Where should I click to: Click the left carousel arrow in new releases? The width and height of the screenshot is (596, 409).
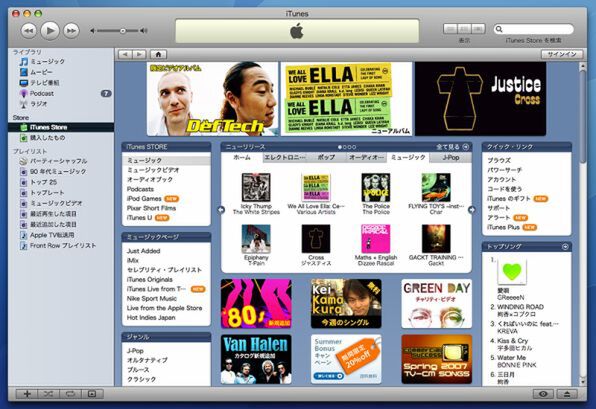221,209
